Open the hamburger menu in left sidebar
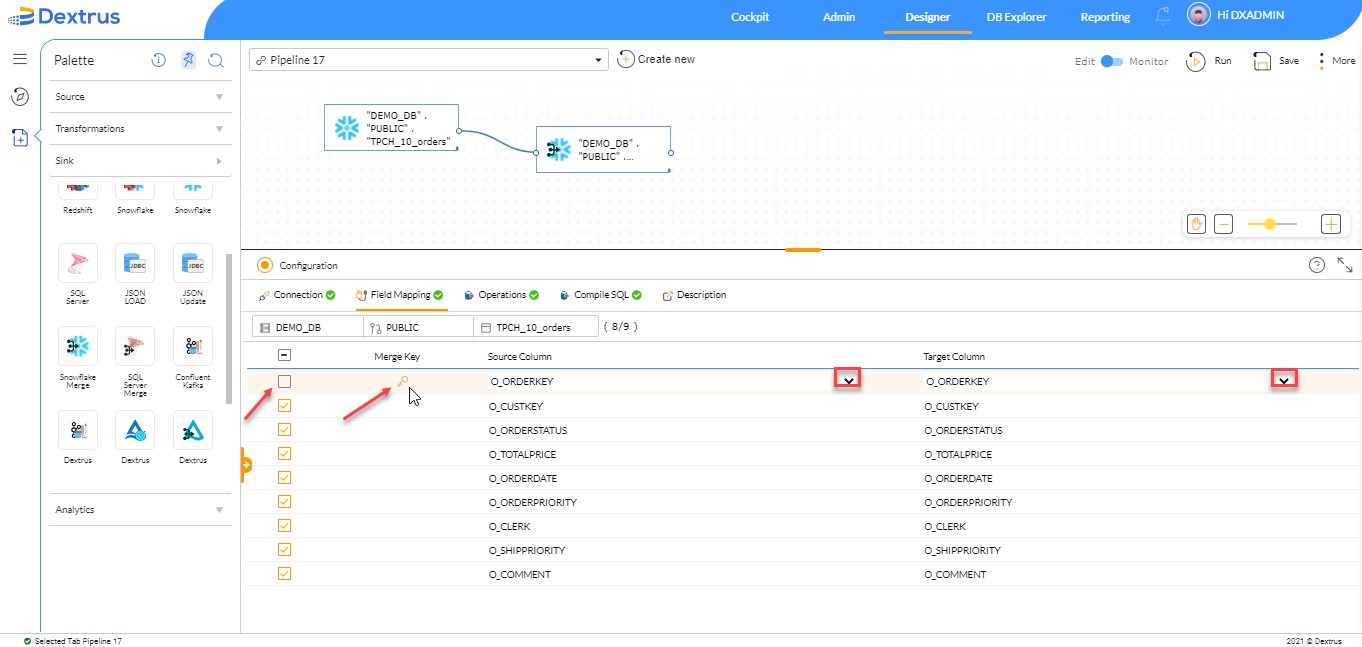This screenshot has width=1362, height=647. 20,59
